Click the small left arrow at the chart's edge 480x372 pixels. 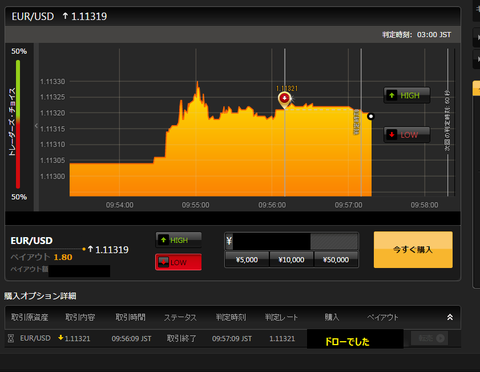tap(36, 126)
